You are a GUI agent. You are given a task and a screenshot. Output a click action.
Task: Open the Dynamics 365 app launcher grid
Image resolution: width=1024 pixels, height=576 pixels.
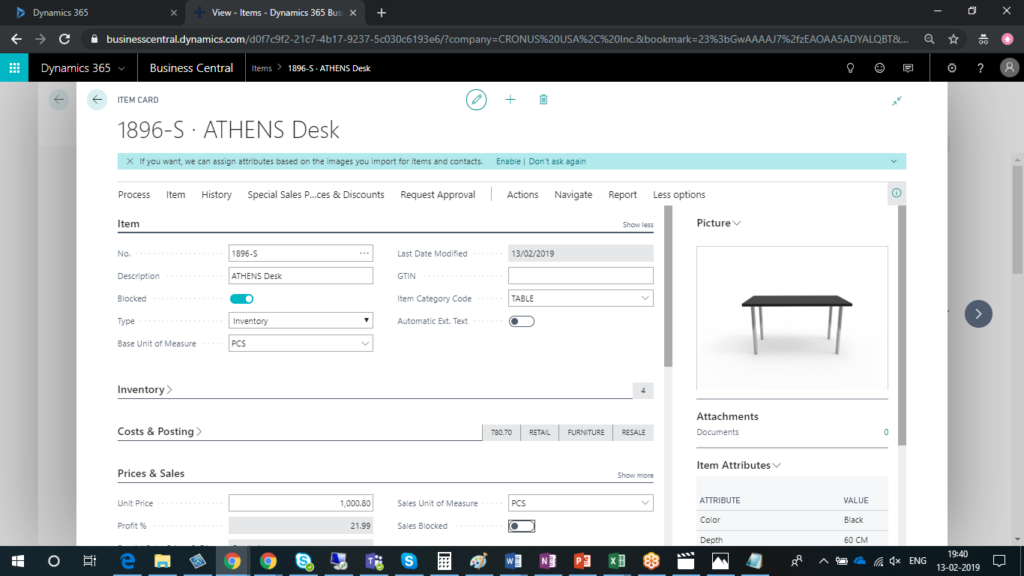[x=15, y=68]
